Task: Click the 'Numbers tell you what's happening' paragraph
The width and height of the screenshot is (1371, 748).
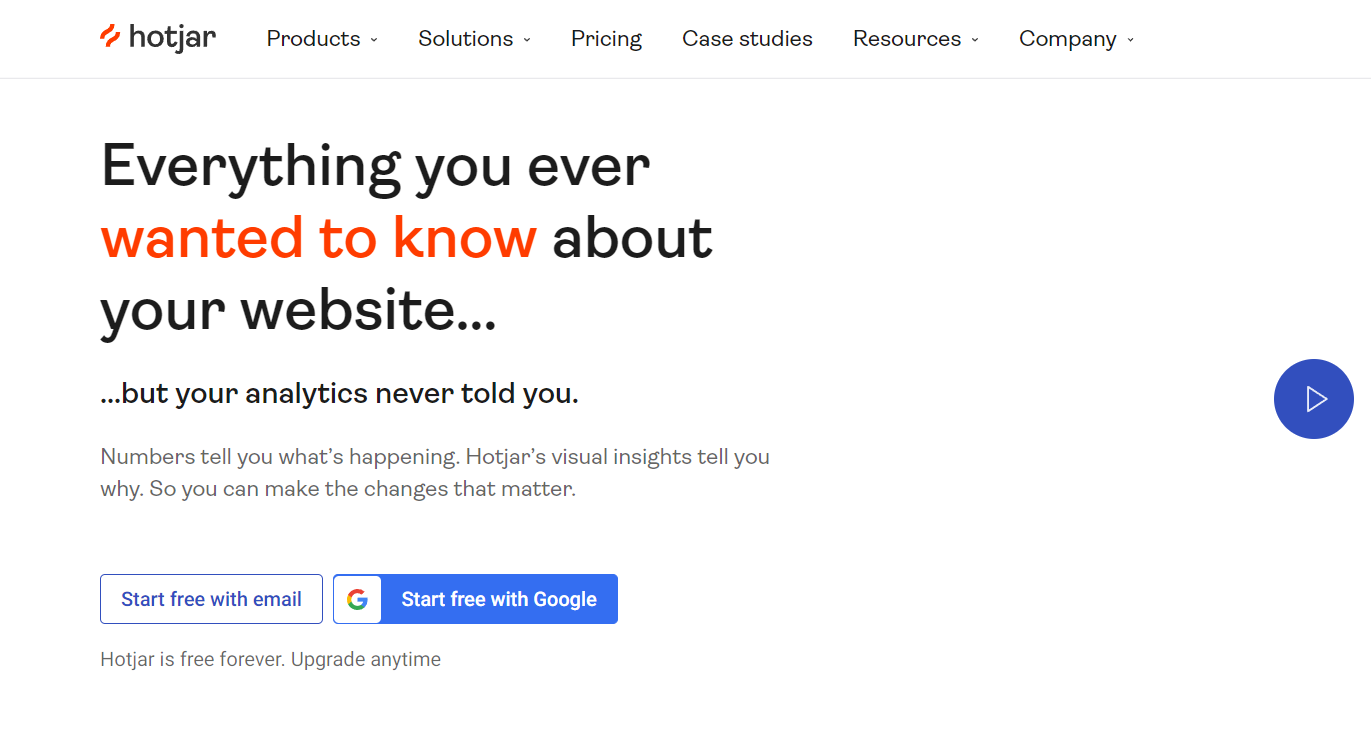Action: (435, 473)
